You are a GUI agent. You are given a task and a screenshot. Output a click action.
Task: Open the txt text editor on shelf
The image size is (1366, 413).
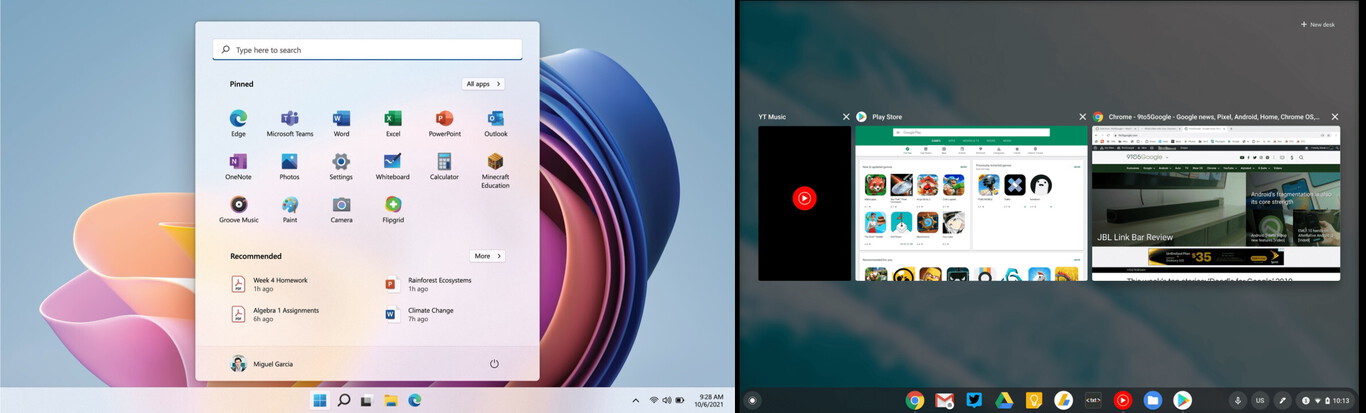(1093, 400)
